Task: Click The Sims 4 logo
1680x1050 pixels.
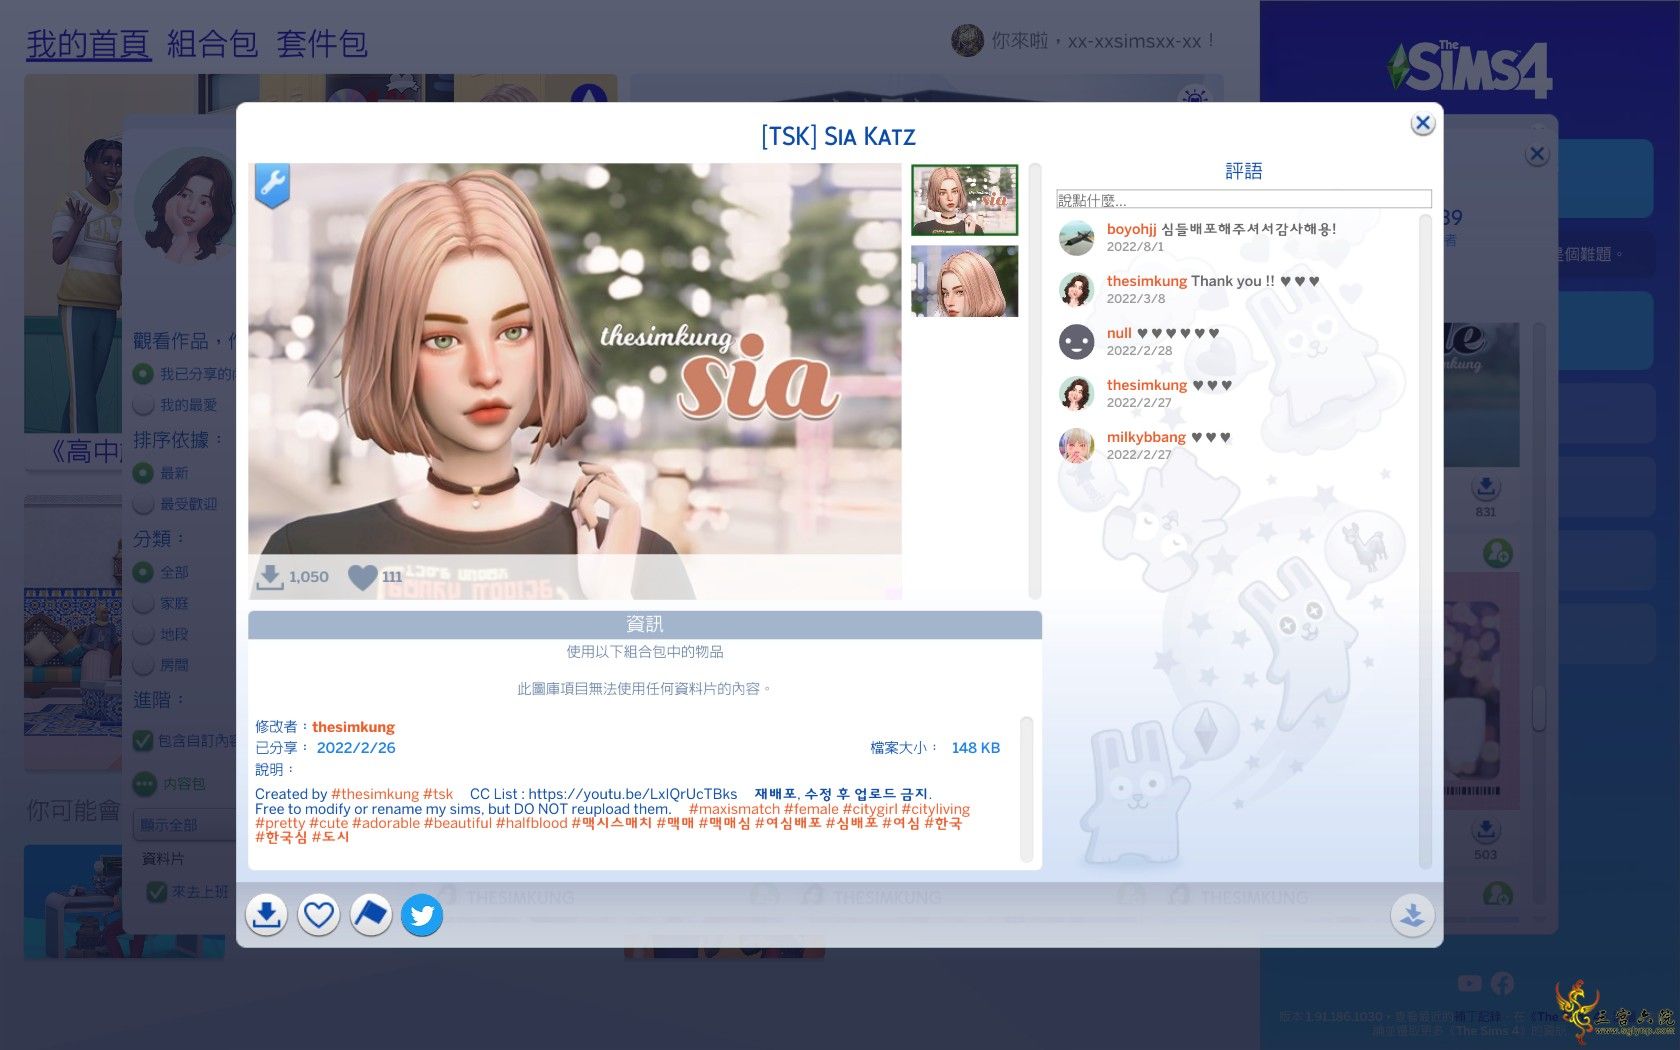Action: point(1469,68)
